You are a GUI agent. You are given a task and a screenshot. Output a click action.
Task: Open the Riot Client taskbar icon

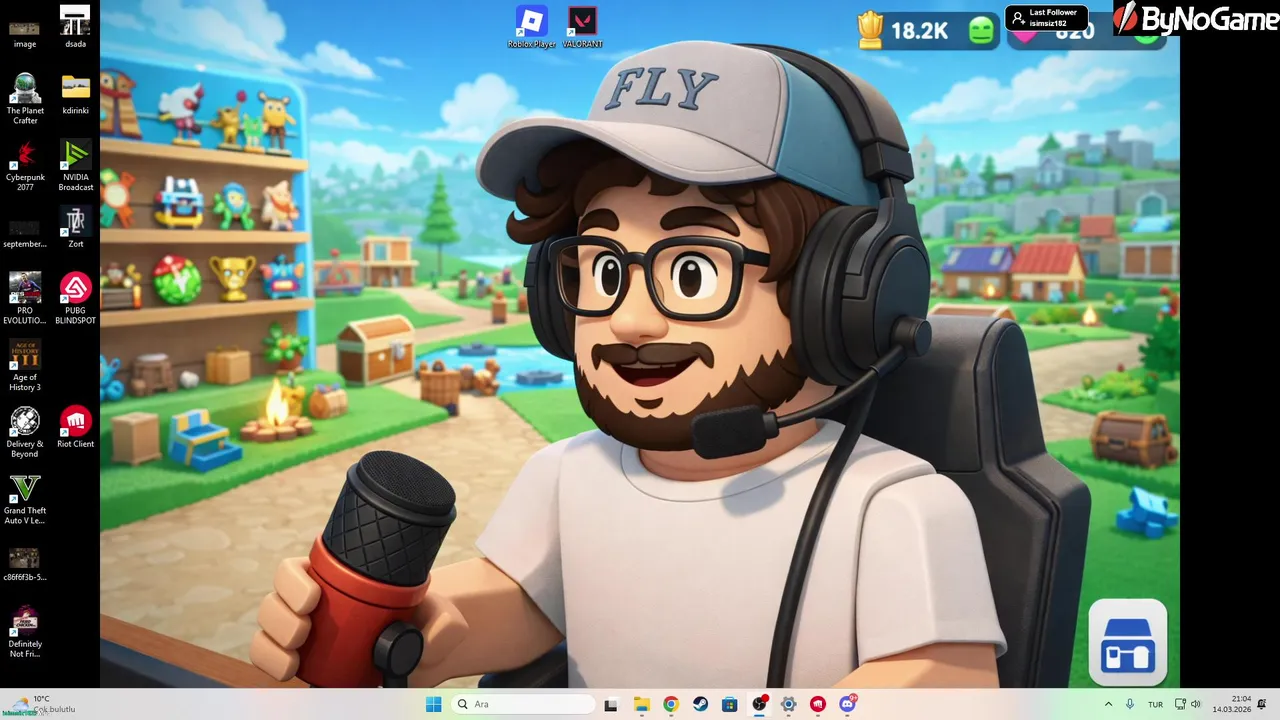point(818,704)
